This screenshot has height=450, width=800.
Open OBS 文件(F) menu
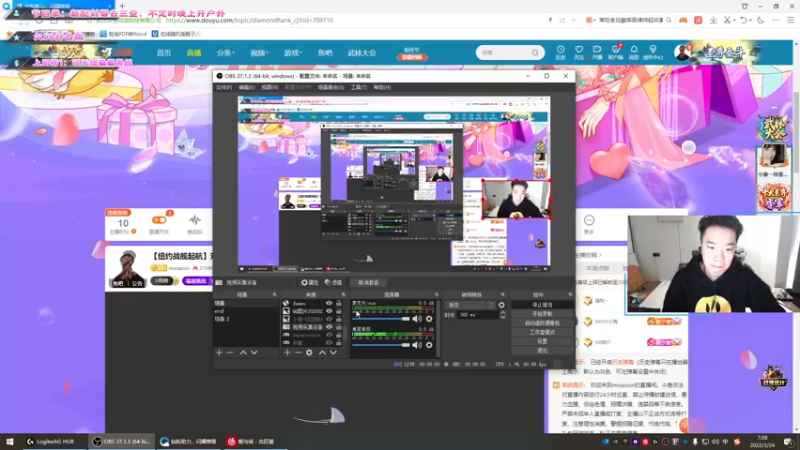pos(223,87)
